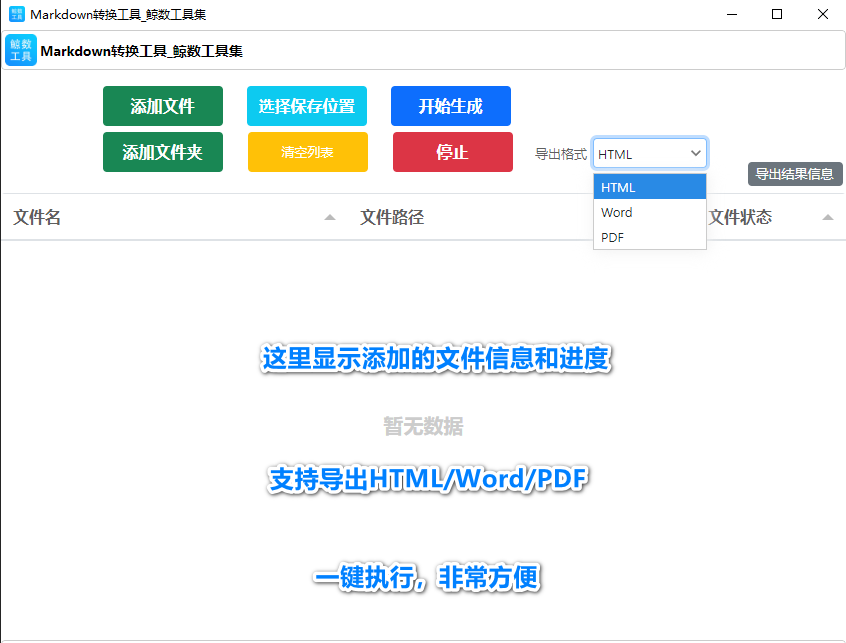Click the 导出格式 label
The image size is (846, 643).
point(561,154)
